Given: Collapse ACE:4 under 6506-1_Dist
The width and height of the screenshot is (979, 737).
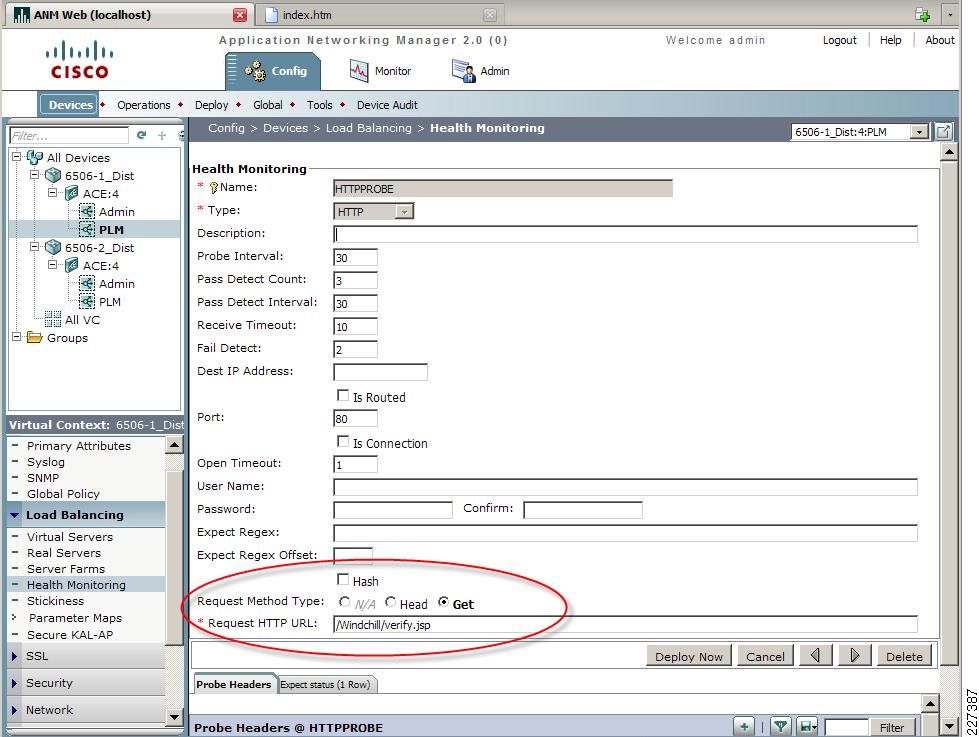Looking at the screenshot, I should 53,192.
